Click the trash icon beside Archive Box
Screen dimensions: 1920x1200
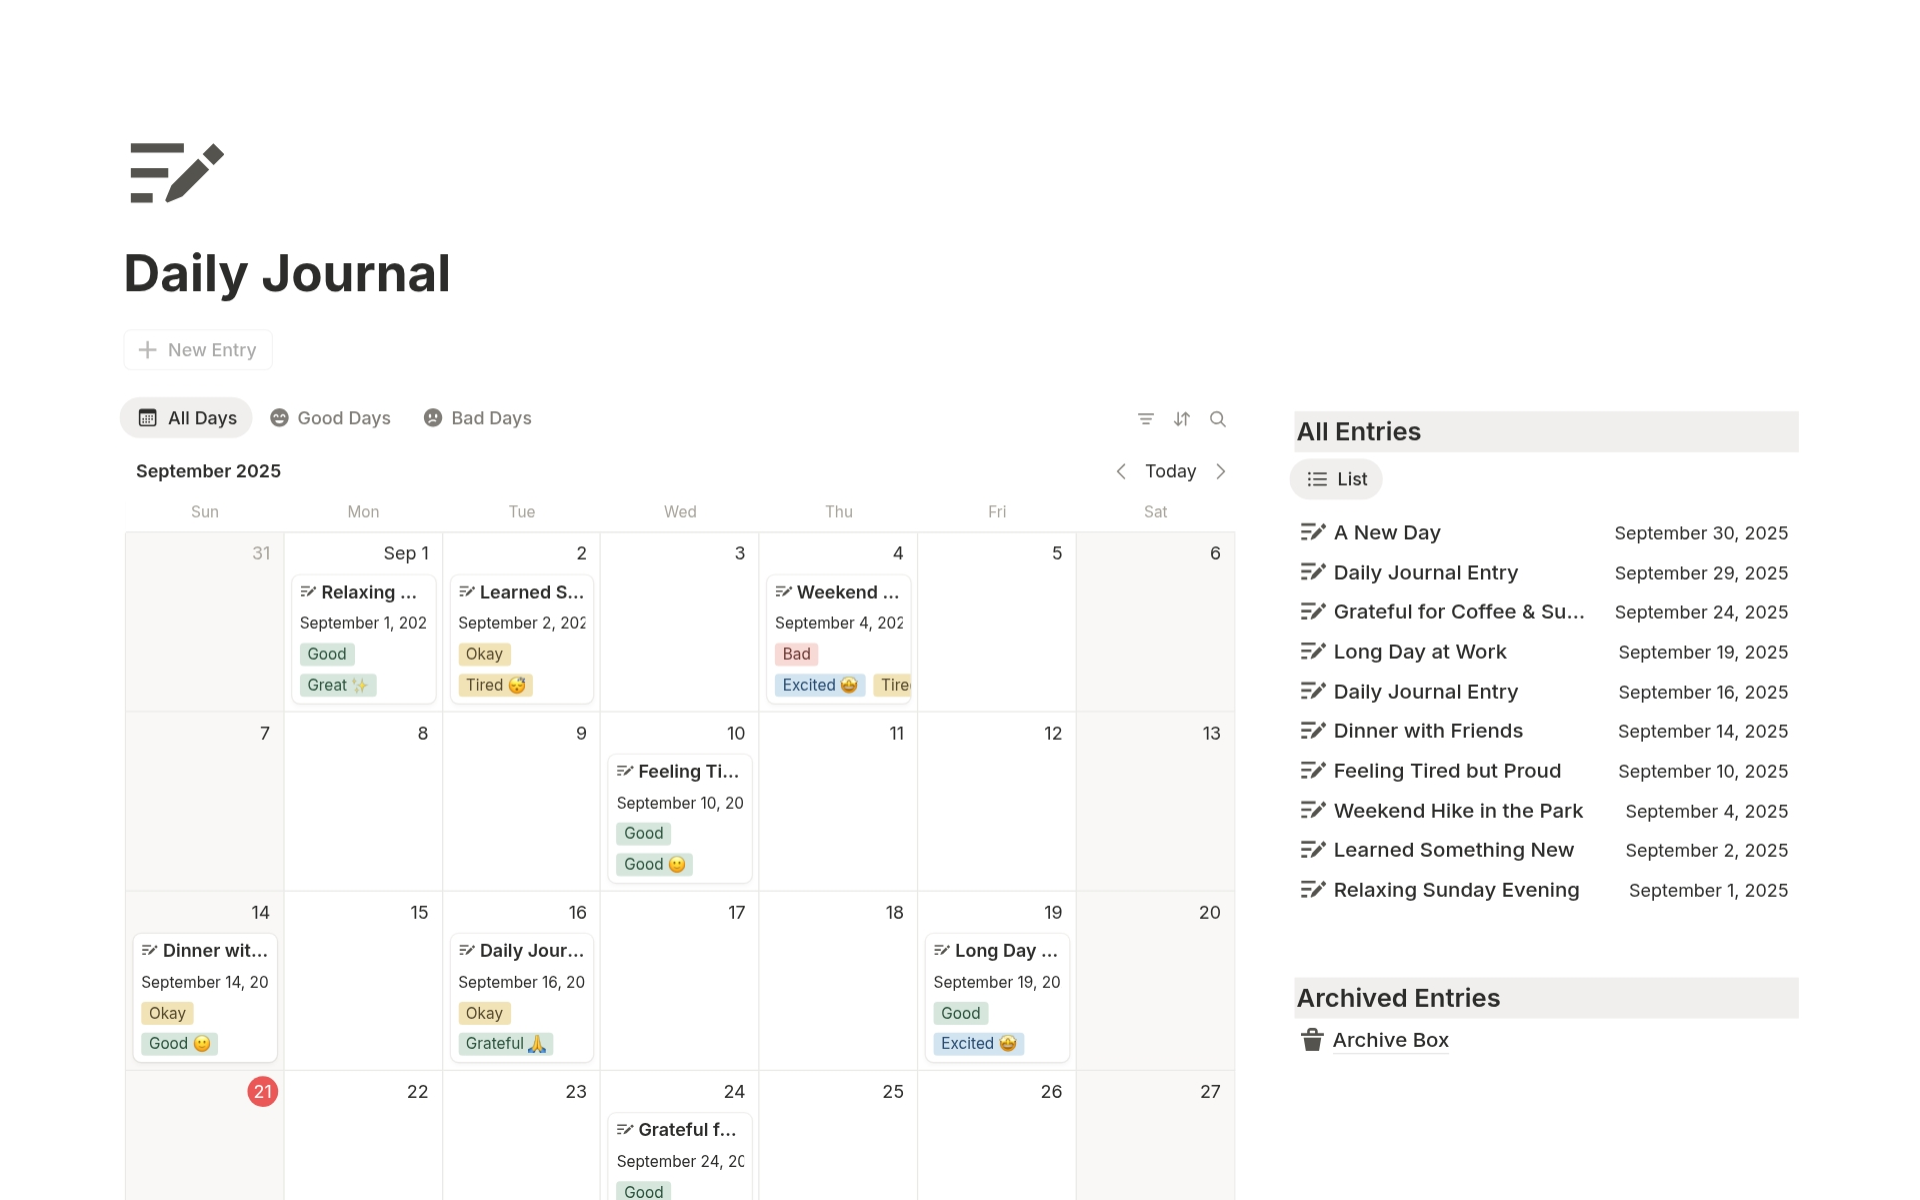(x=1311, y=1040)
